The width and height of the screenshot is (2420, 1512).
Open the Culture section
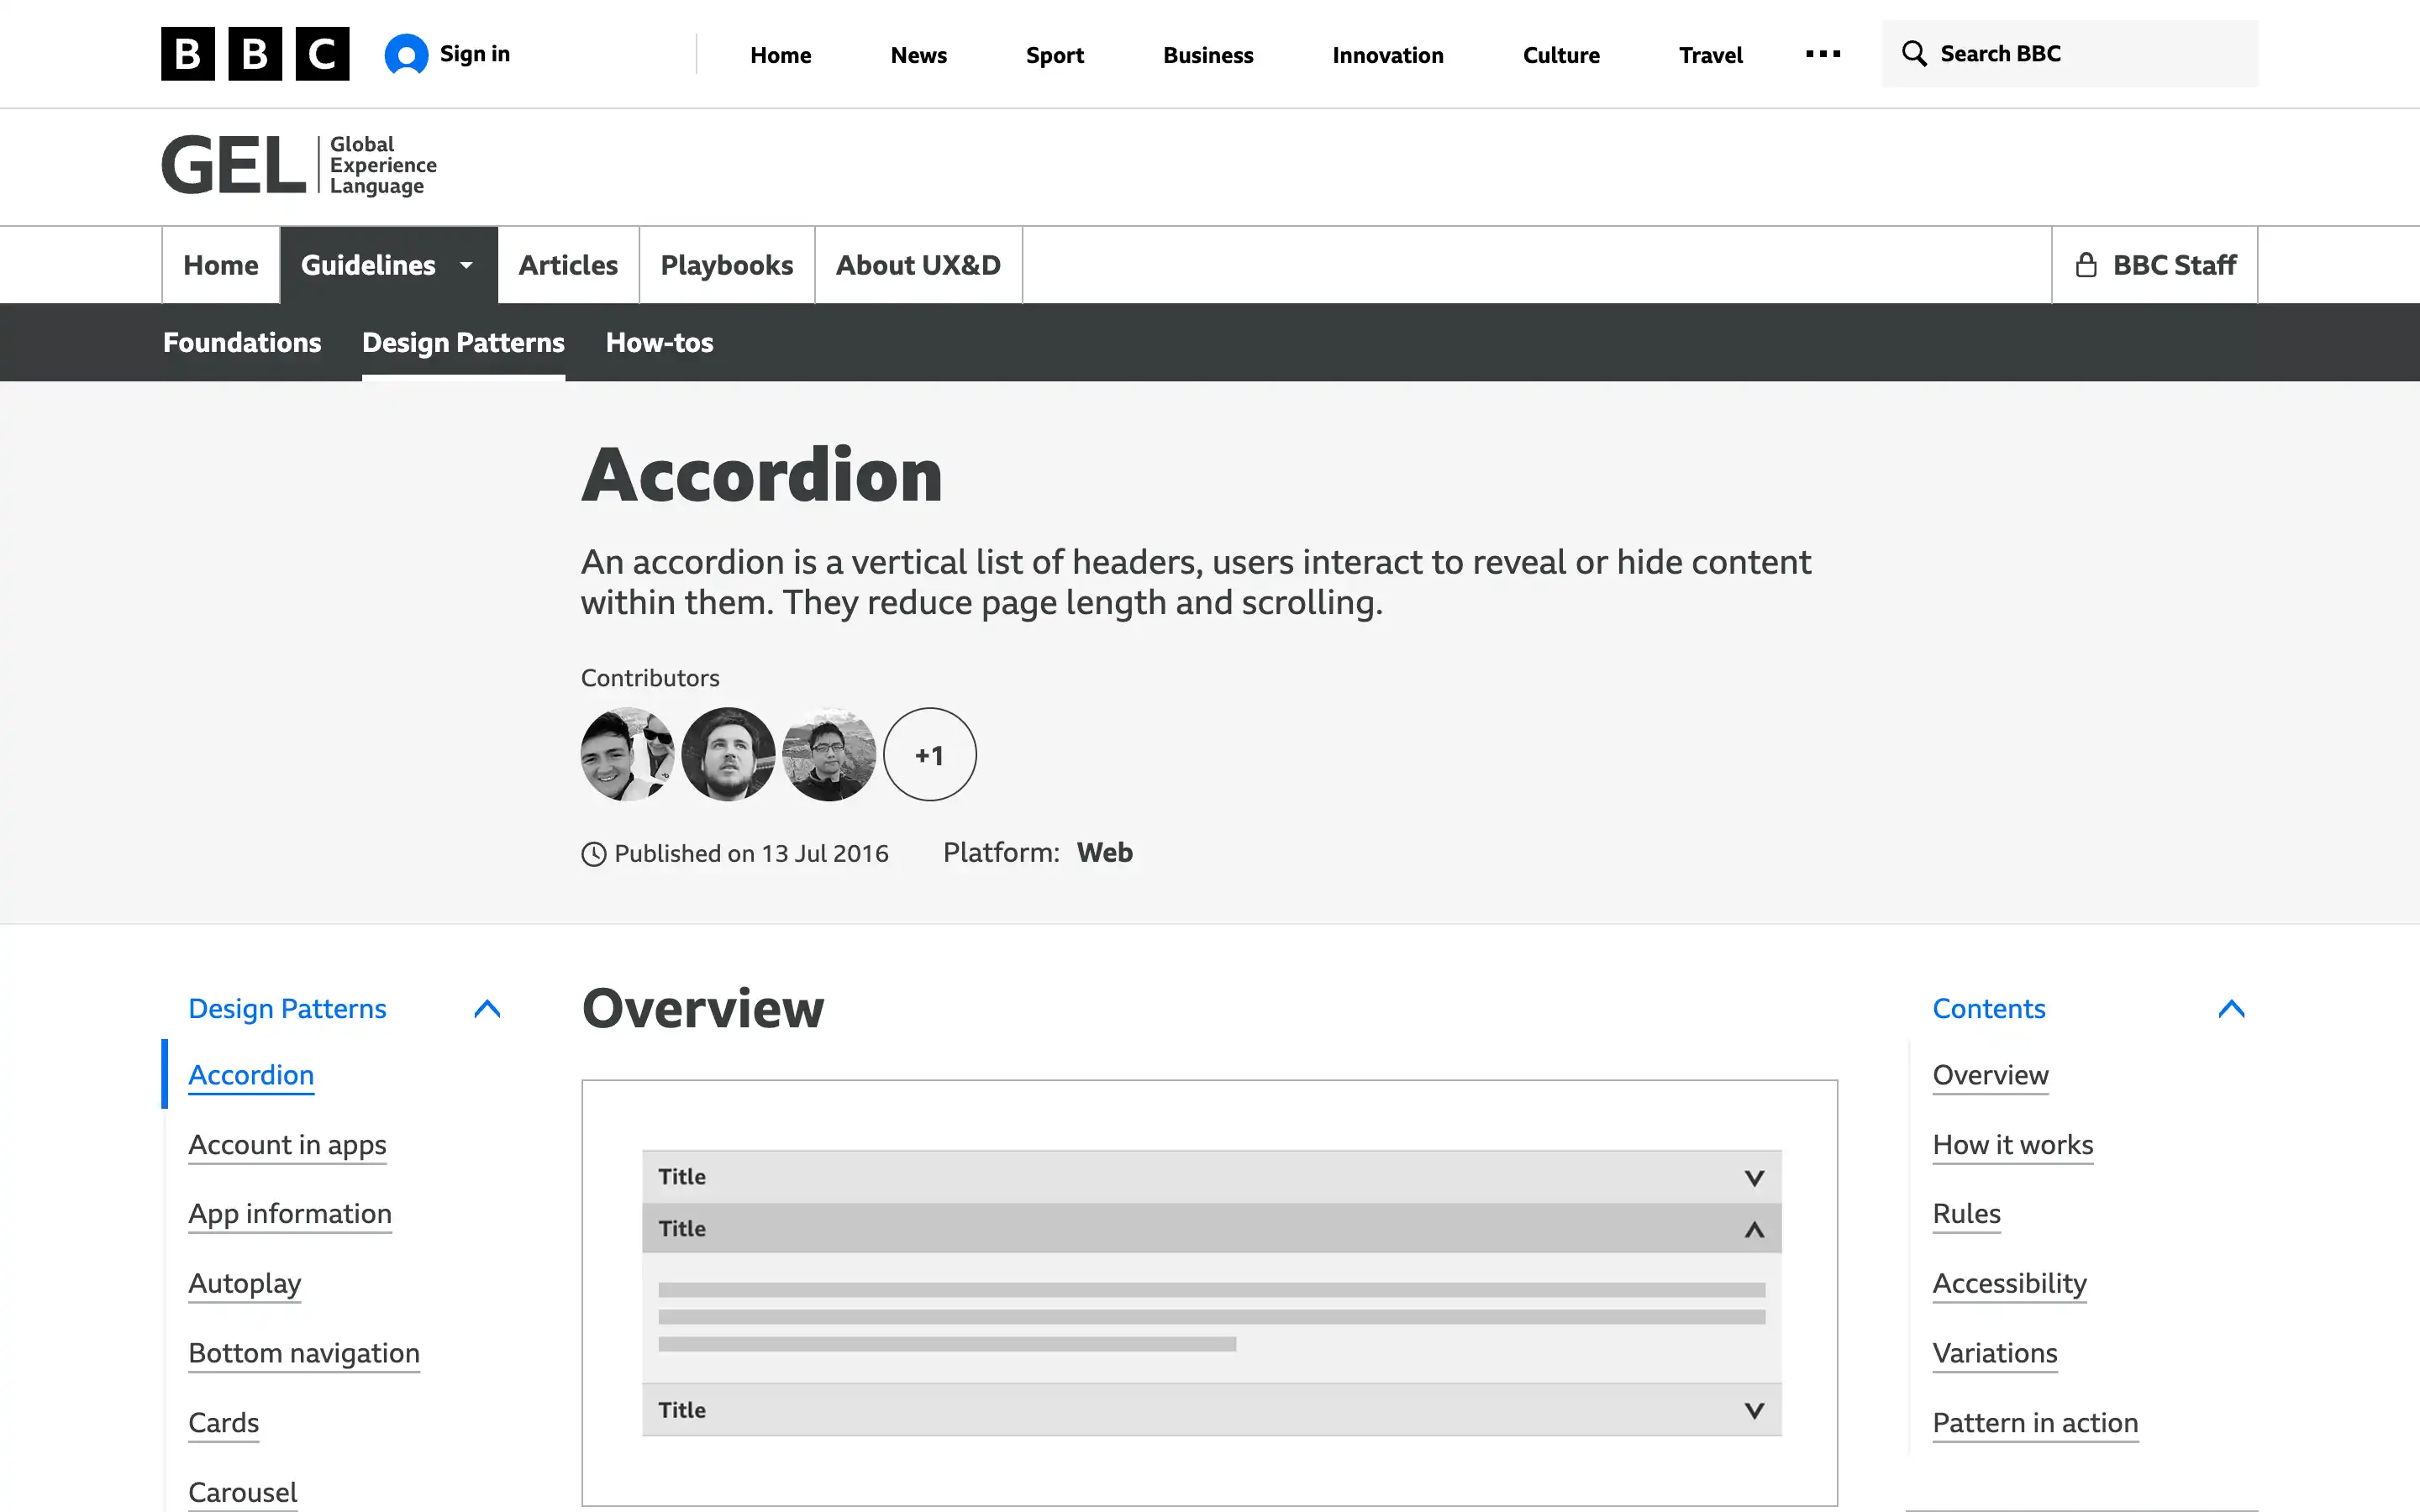pos(1560,55)
